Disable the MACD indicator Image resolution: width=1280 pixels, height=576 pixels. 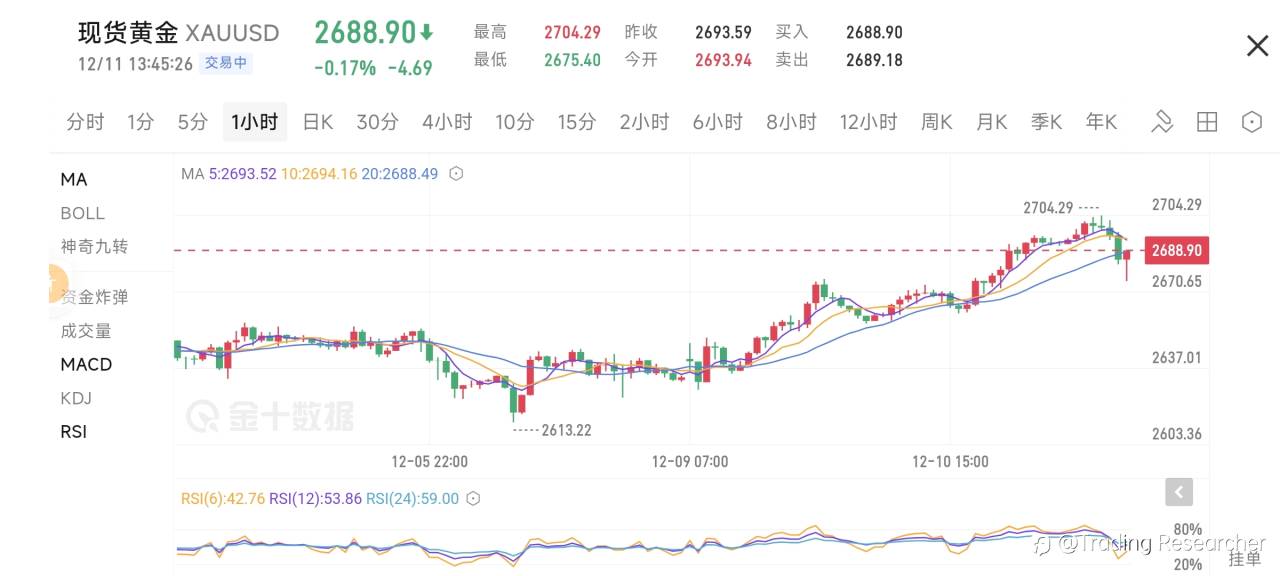[x=86, y=364]
